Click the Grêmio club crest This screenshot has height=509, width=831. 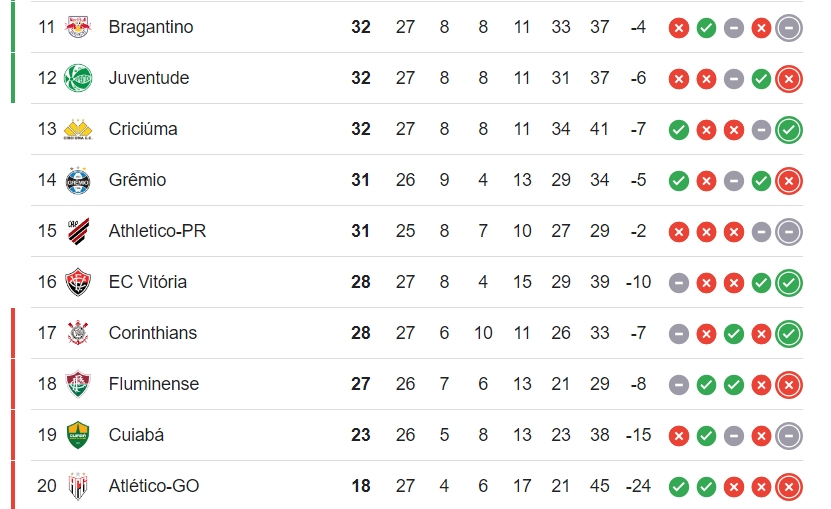[x=78, y=180]
